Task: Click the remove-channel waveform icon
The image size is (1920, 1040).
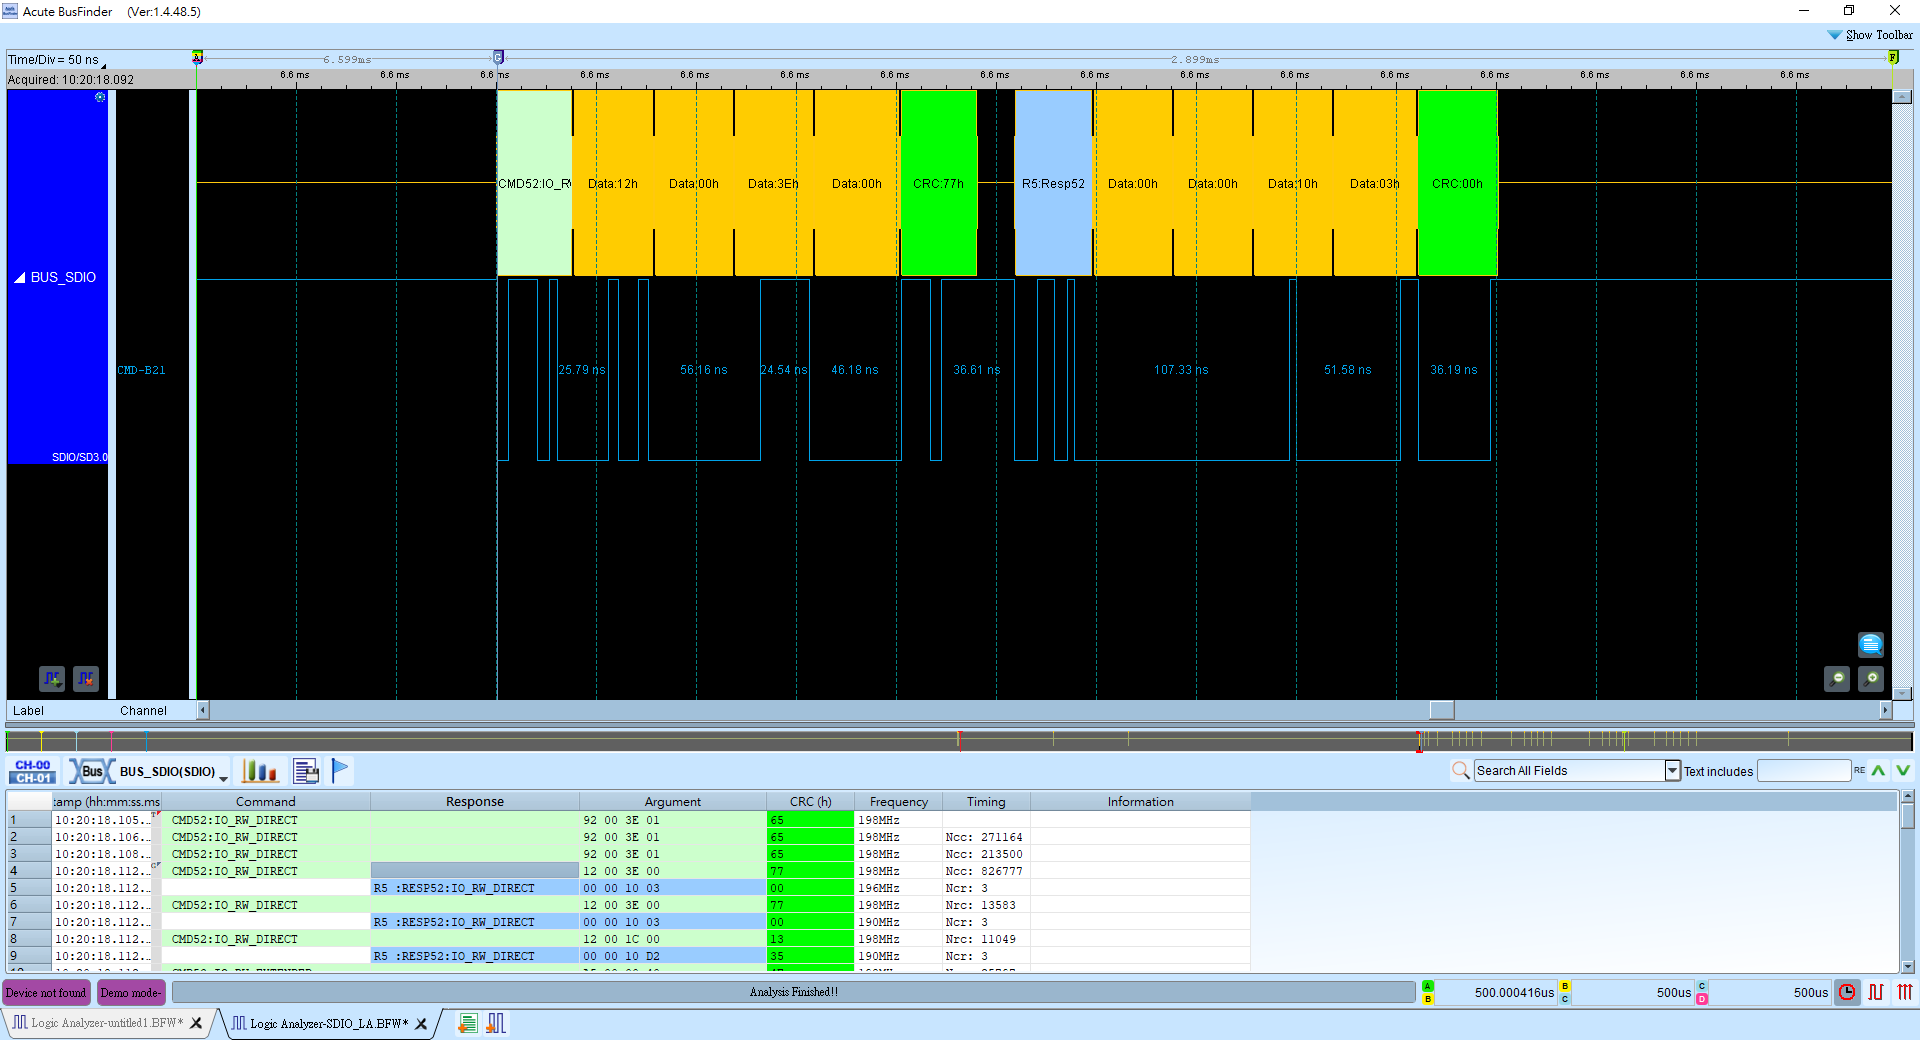Action: 86,679
